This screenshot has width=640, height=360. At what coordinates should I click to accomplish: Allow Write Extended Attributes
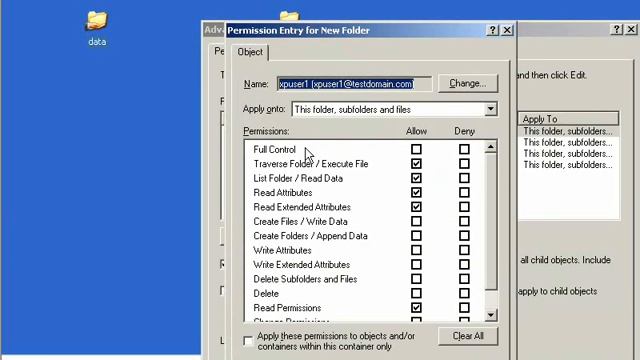(x=416, y=264)
